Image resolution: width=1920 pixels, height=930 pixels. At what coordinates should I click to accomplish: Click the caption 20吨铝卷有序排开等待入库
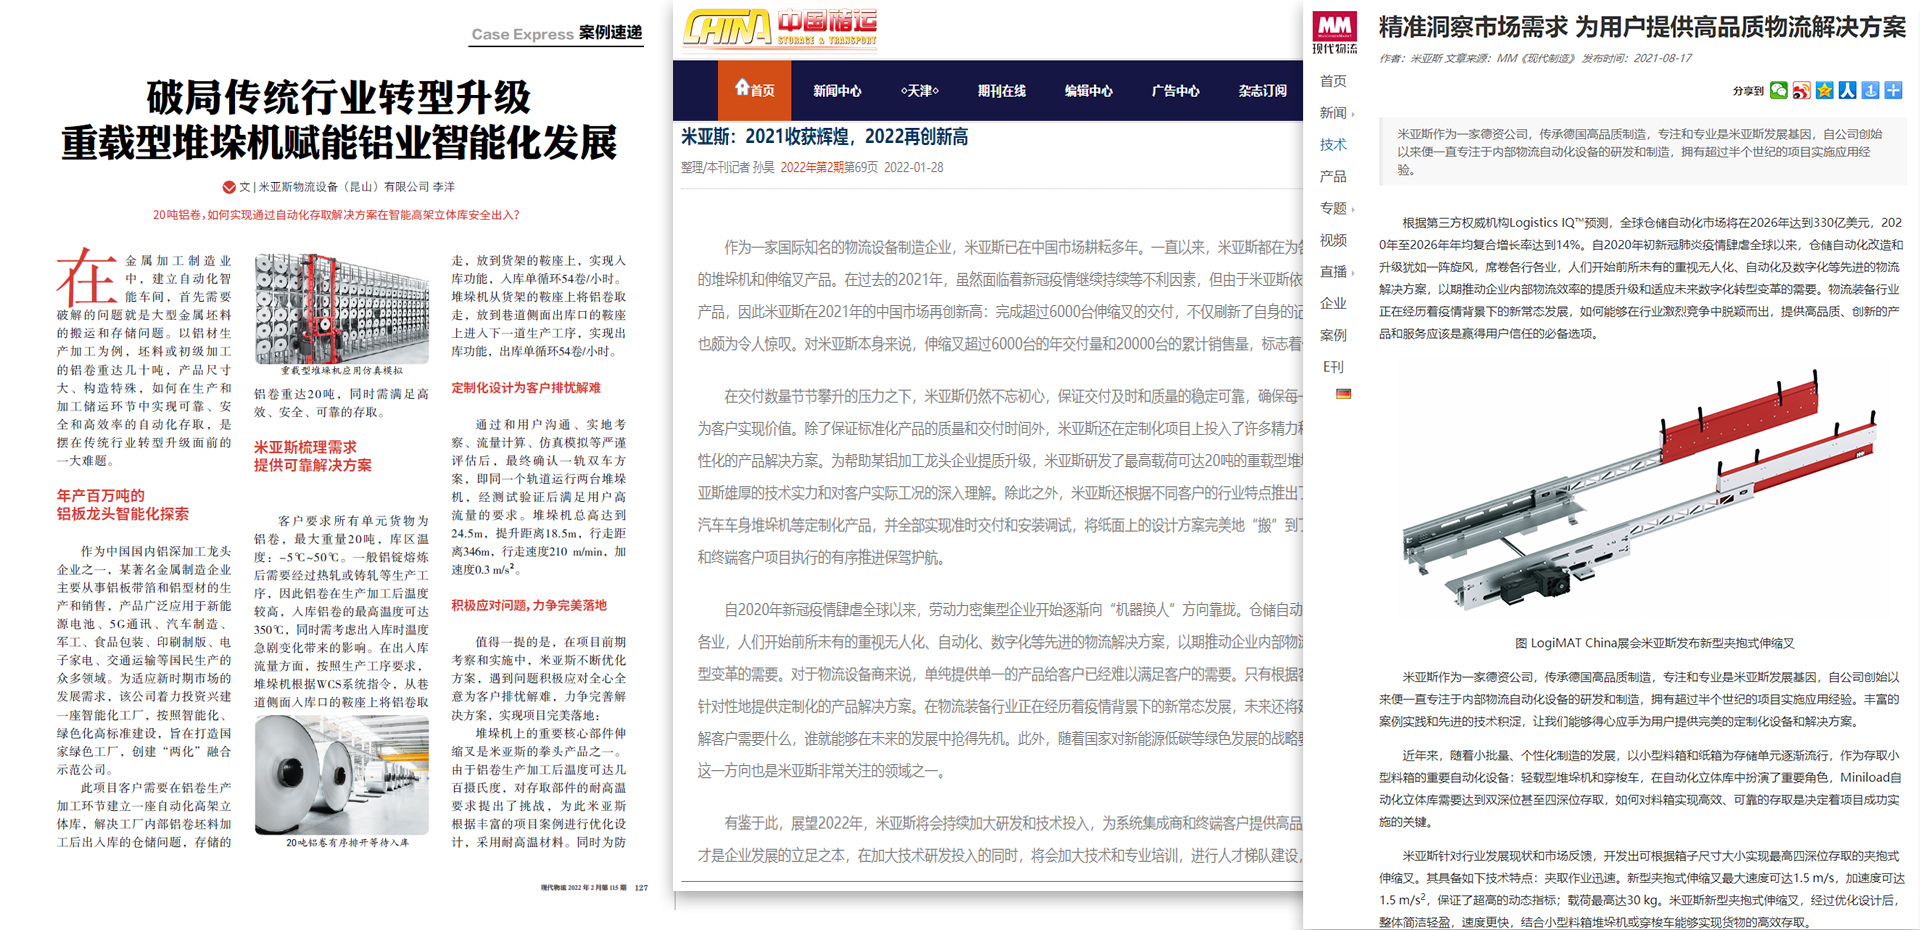347,843
